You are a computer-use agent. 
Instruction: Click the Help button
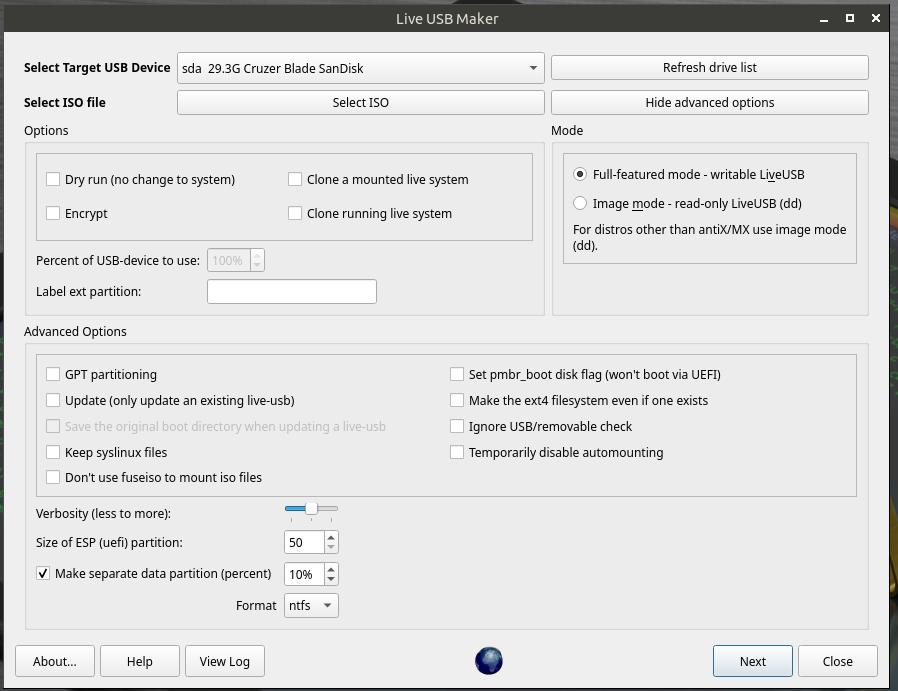click(140, 661)
